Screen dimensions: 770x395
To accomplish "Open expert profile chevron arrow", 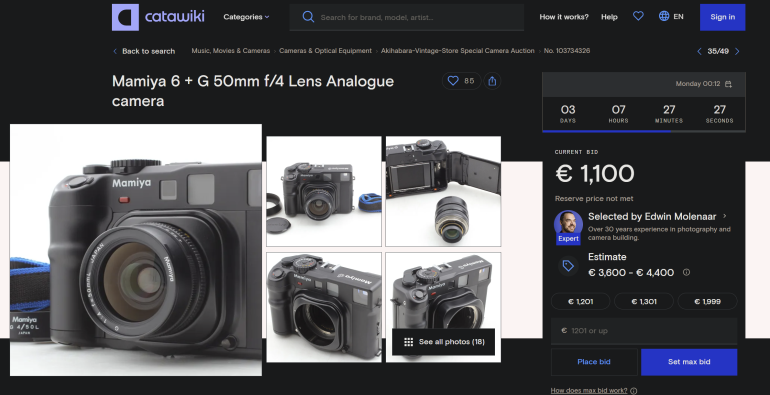I will [x=725, y=216].
